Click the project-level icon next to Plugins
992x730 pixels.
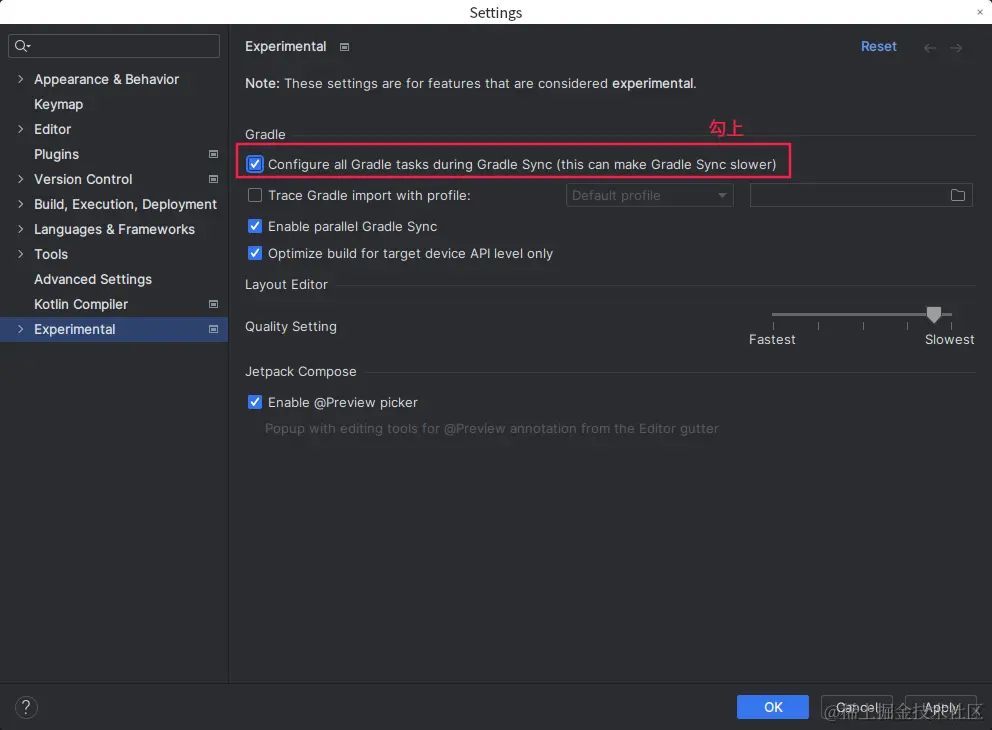[213, 154]
